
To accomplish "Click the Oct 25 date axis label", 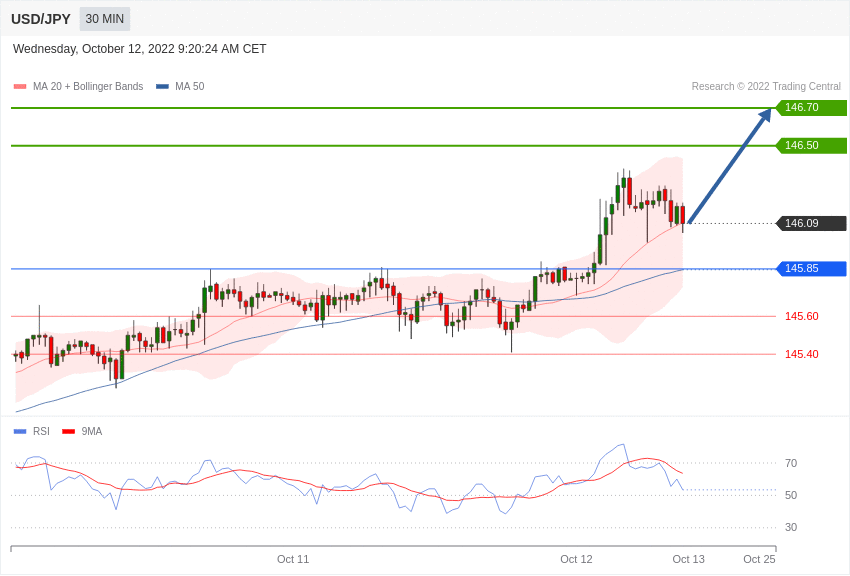I will (759, 559).
